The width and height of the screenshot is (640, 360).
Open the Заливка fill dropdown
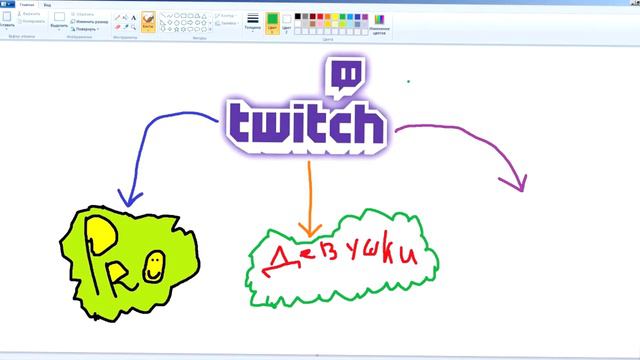click(x=227, y=23)
